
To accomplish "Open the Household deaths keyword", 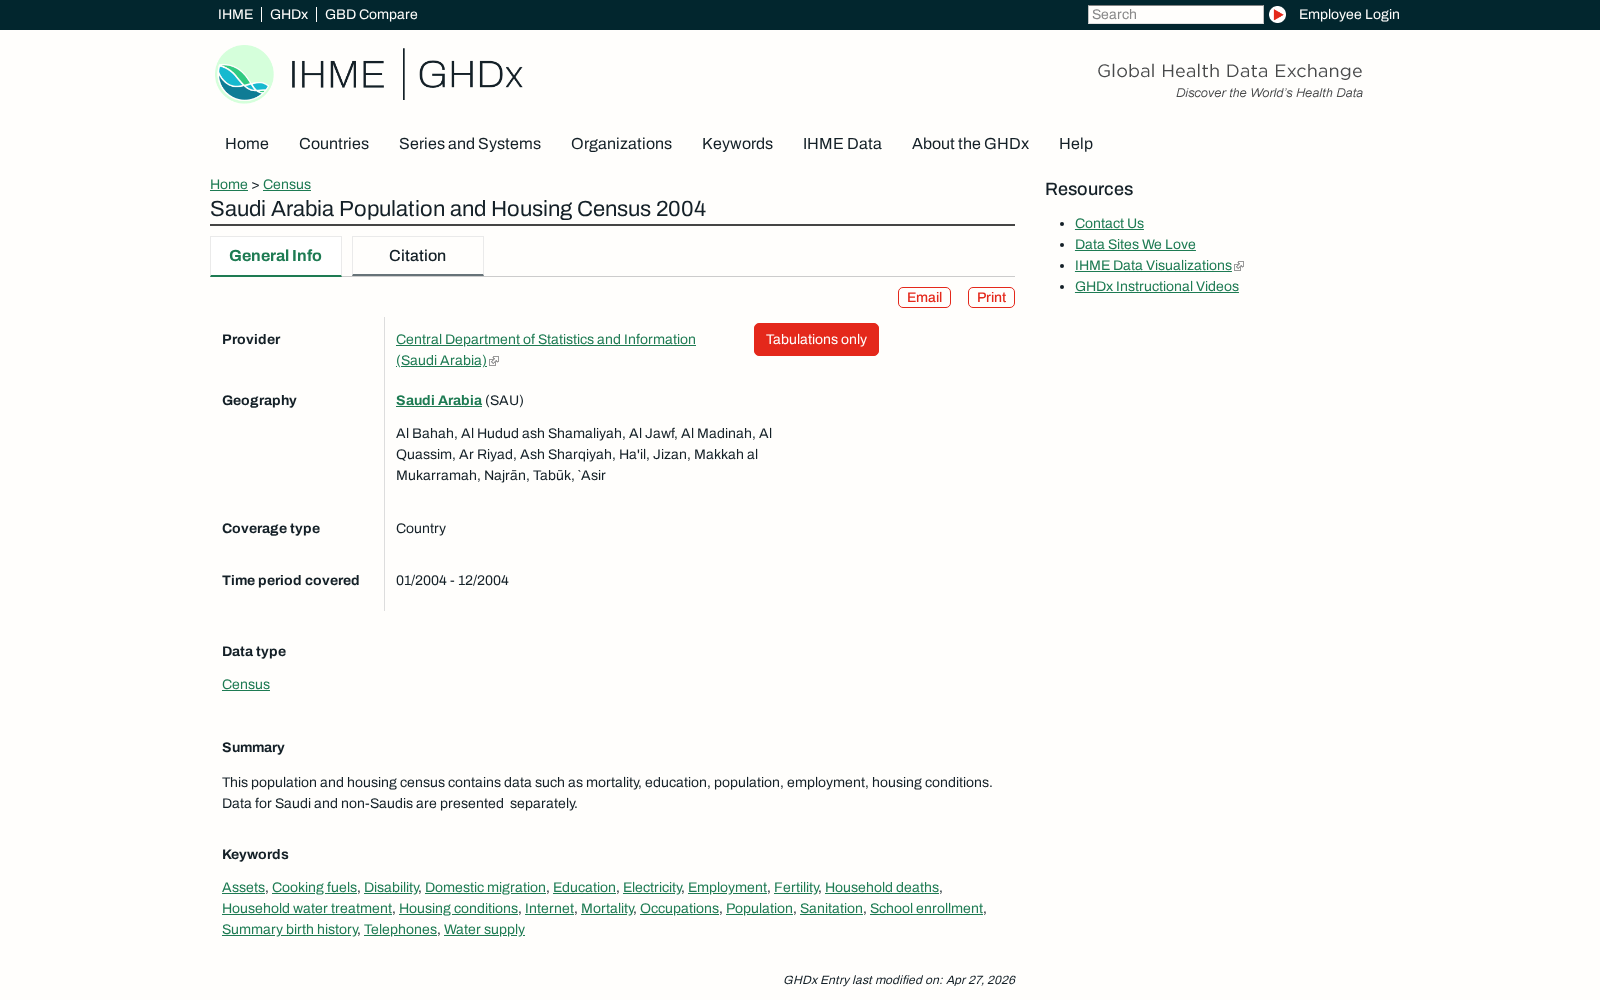I will pyautogui.click(x=882, y=887).
